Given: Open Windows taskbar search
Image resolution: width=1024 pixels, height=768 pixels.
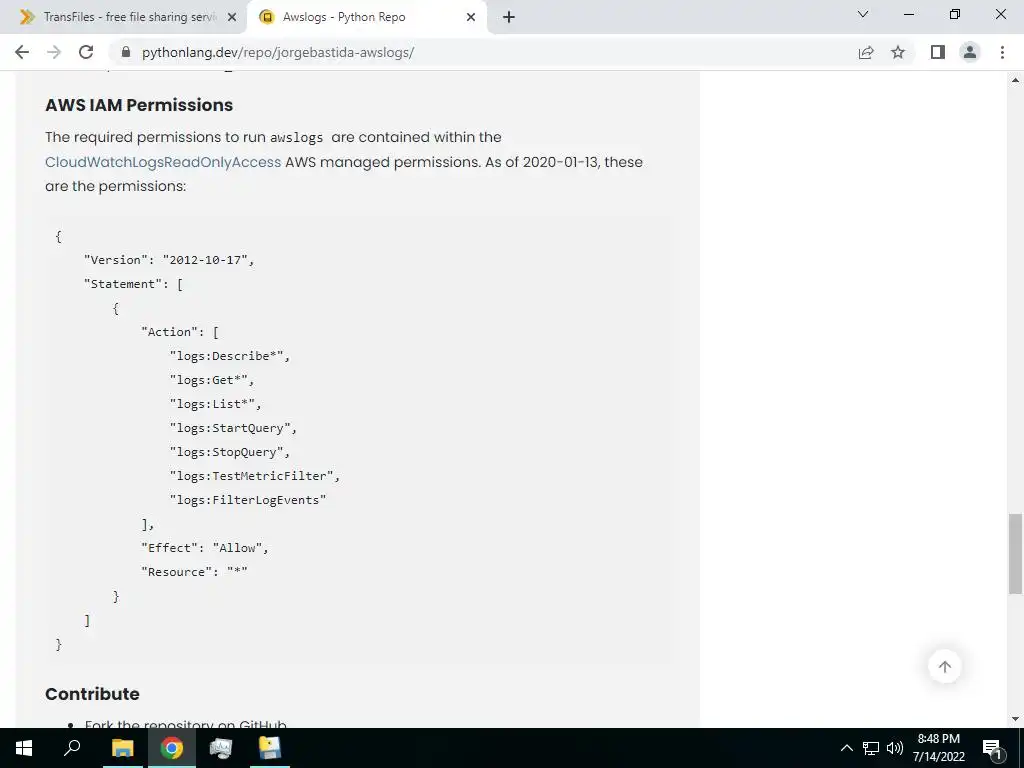Looking at the screenshot, I should coord(72,748).
